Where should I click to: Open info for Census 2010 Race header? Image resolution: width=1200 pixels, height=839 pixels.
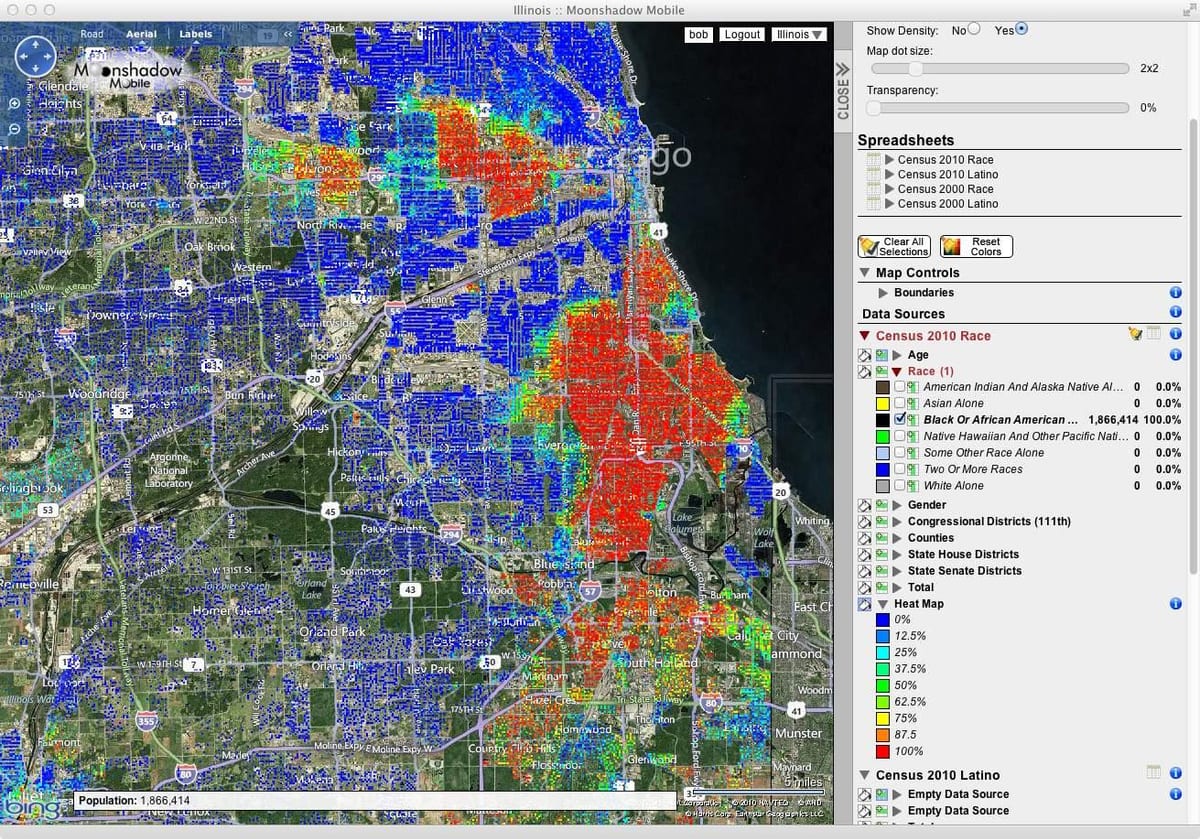pyautogui.click(x=1175, y=334)
